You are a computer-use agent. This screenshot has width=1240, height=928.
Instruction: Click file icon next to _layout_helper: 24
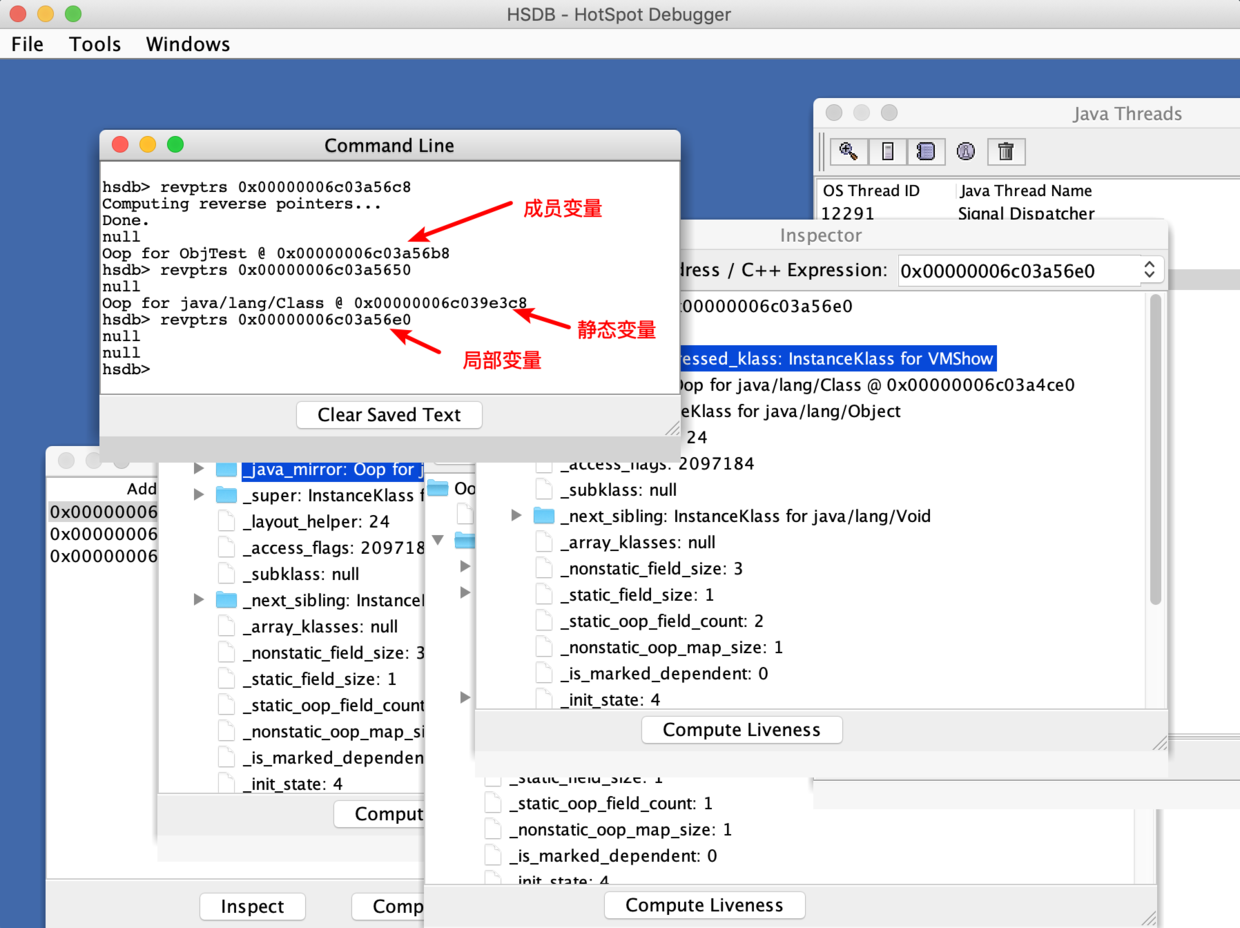(x=227, y=521)
